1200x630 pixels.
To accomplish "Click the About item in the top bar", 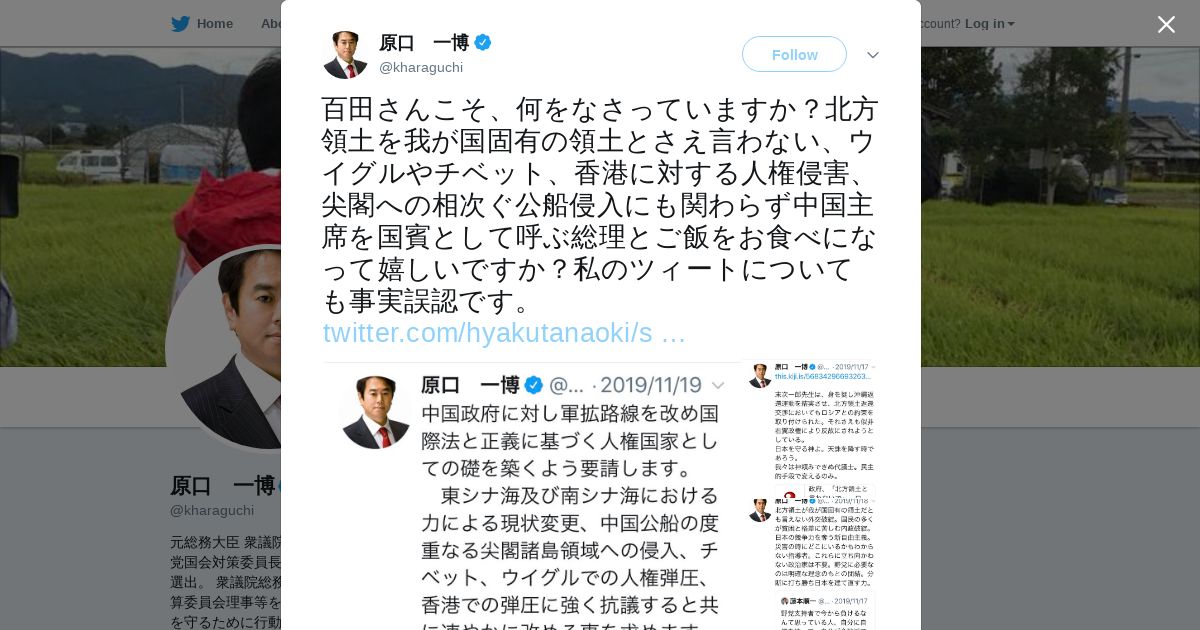I will tap(271, 24).
